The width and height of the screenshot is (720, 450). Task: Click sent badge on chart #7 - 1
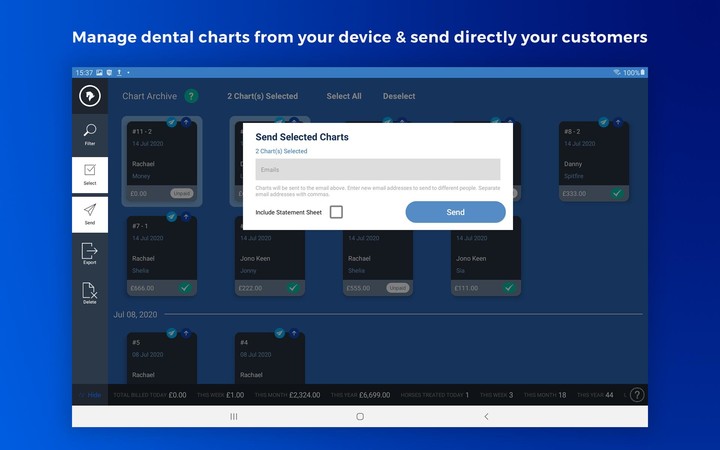[172, 217]
